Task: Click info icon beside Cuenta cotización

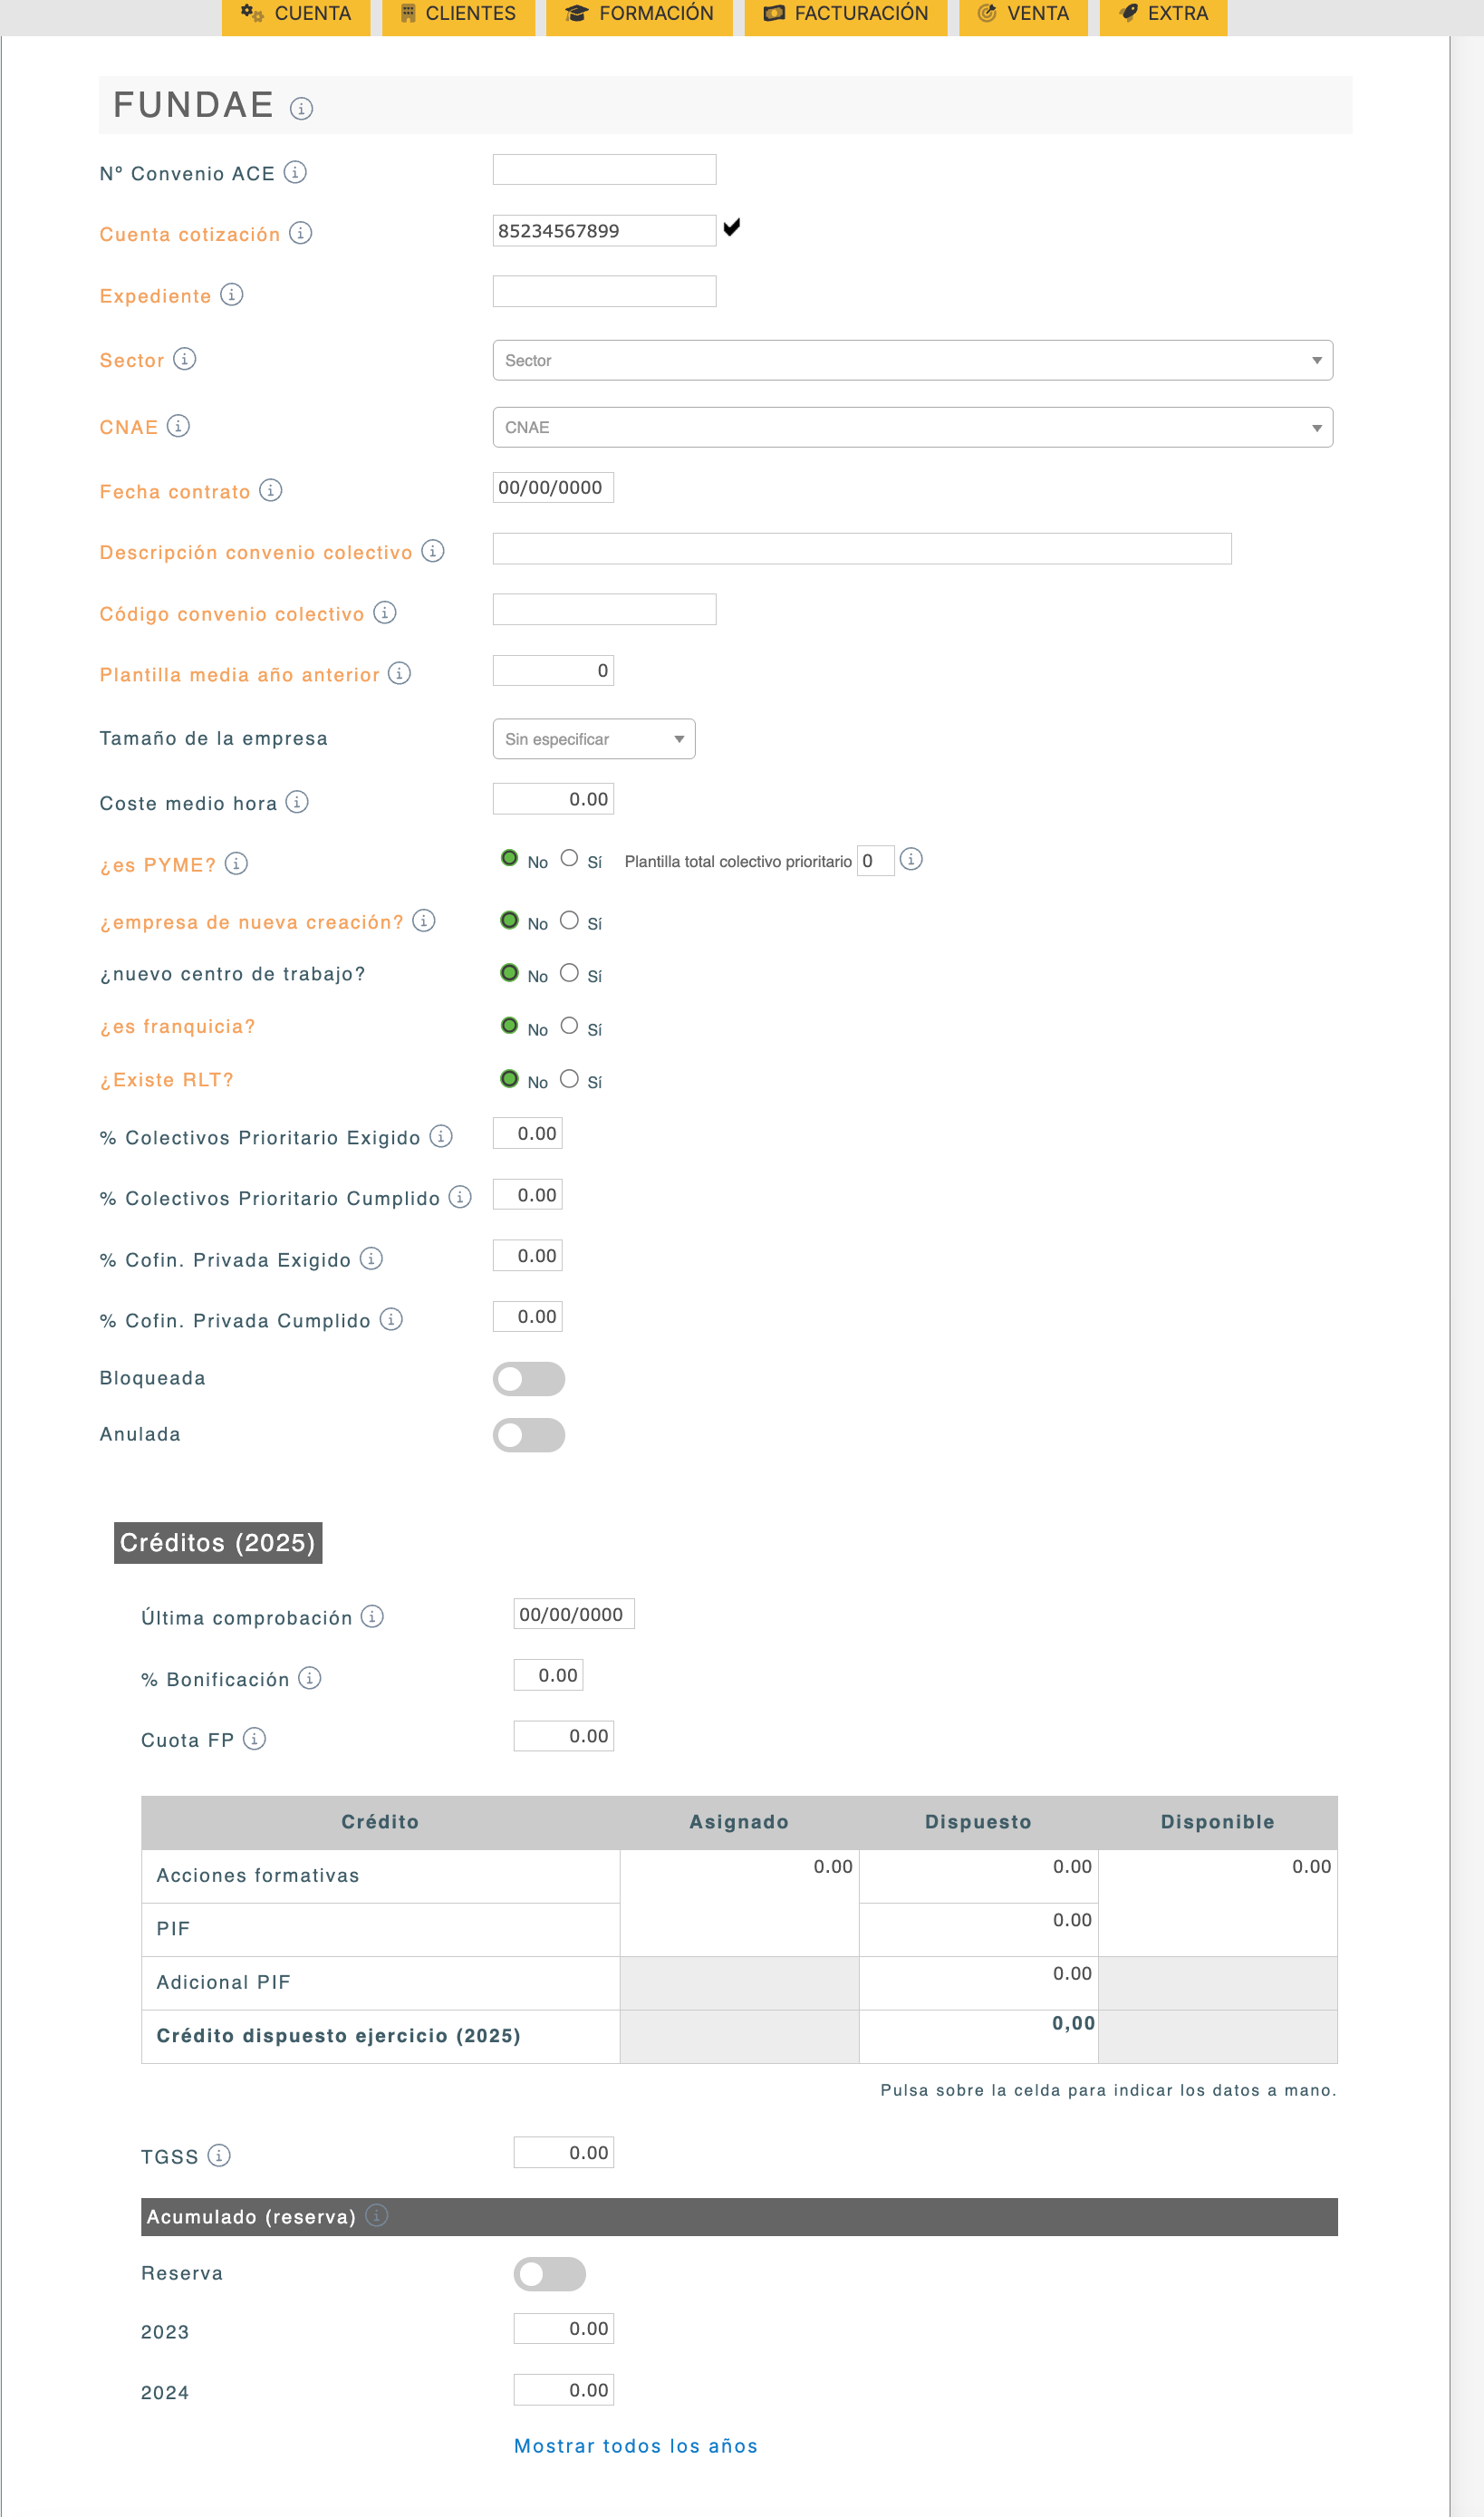Action: click(301, 233)
